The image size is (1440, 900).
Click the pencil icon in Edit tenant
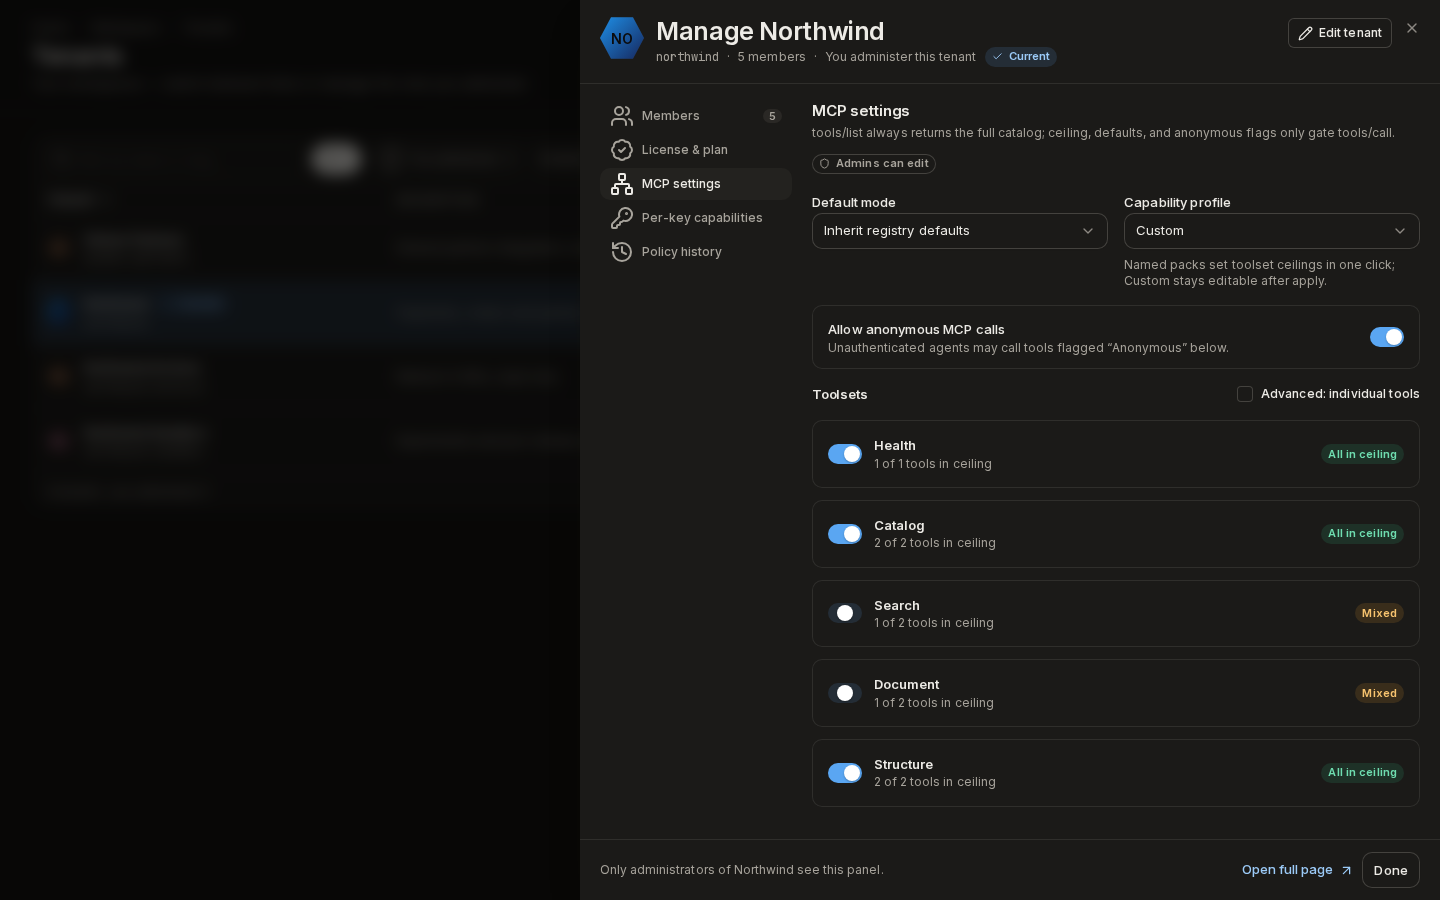1305,33
